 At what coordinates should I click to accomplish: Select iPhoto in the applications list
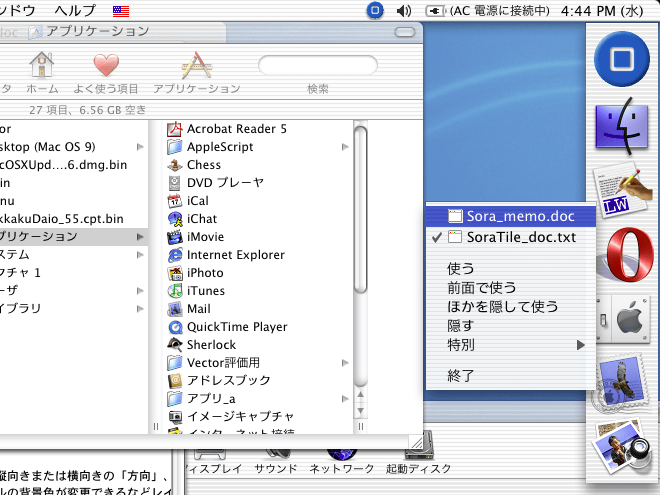195,273
